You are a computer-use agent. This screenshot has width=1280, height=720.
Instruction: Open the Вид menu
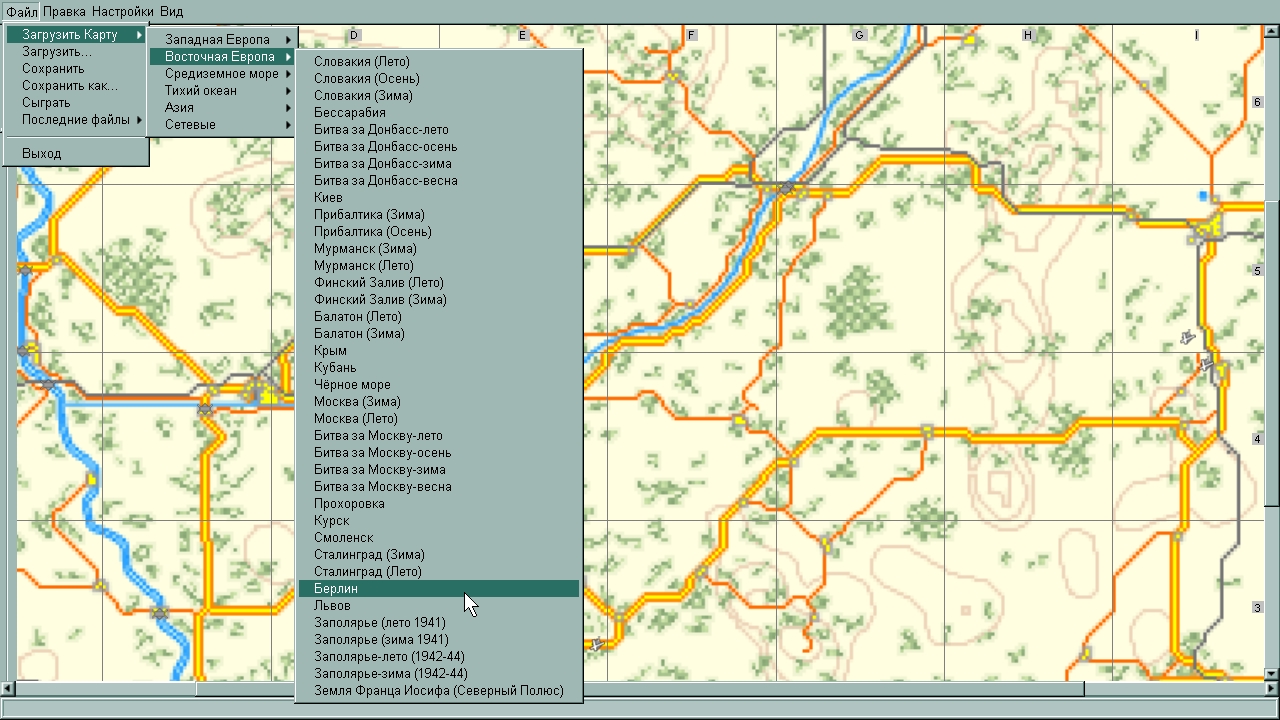tap(171, 12)
